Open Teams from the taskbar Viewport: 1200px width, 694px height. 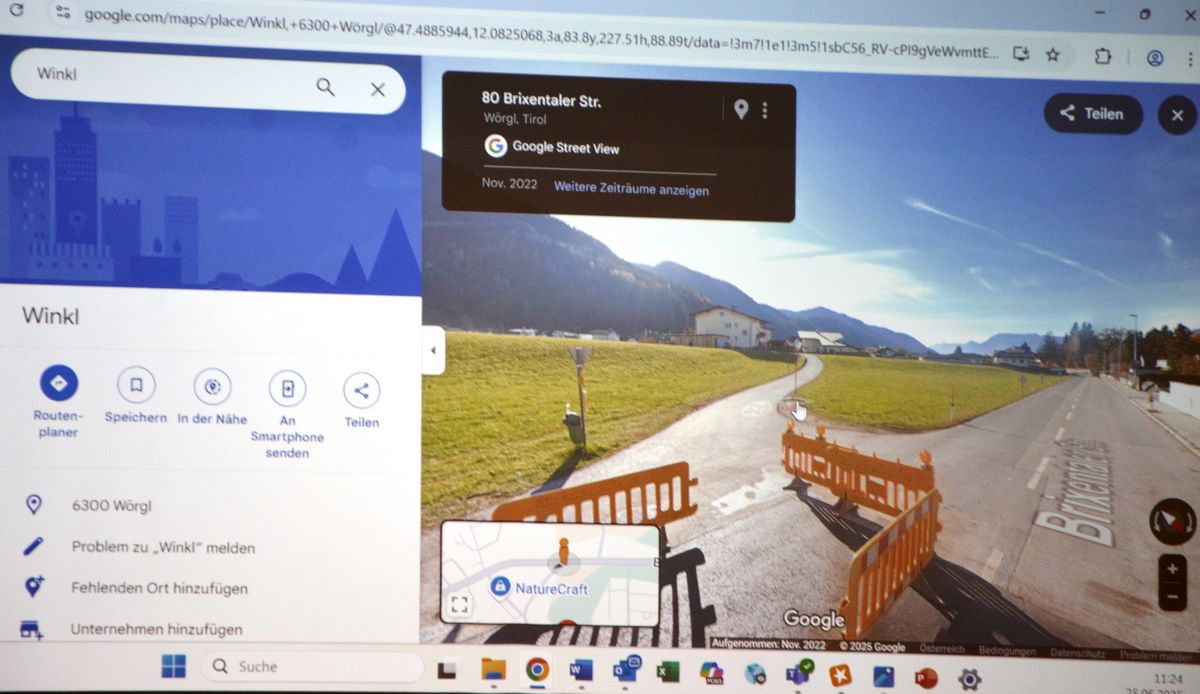799,674
